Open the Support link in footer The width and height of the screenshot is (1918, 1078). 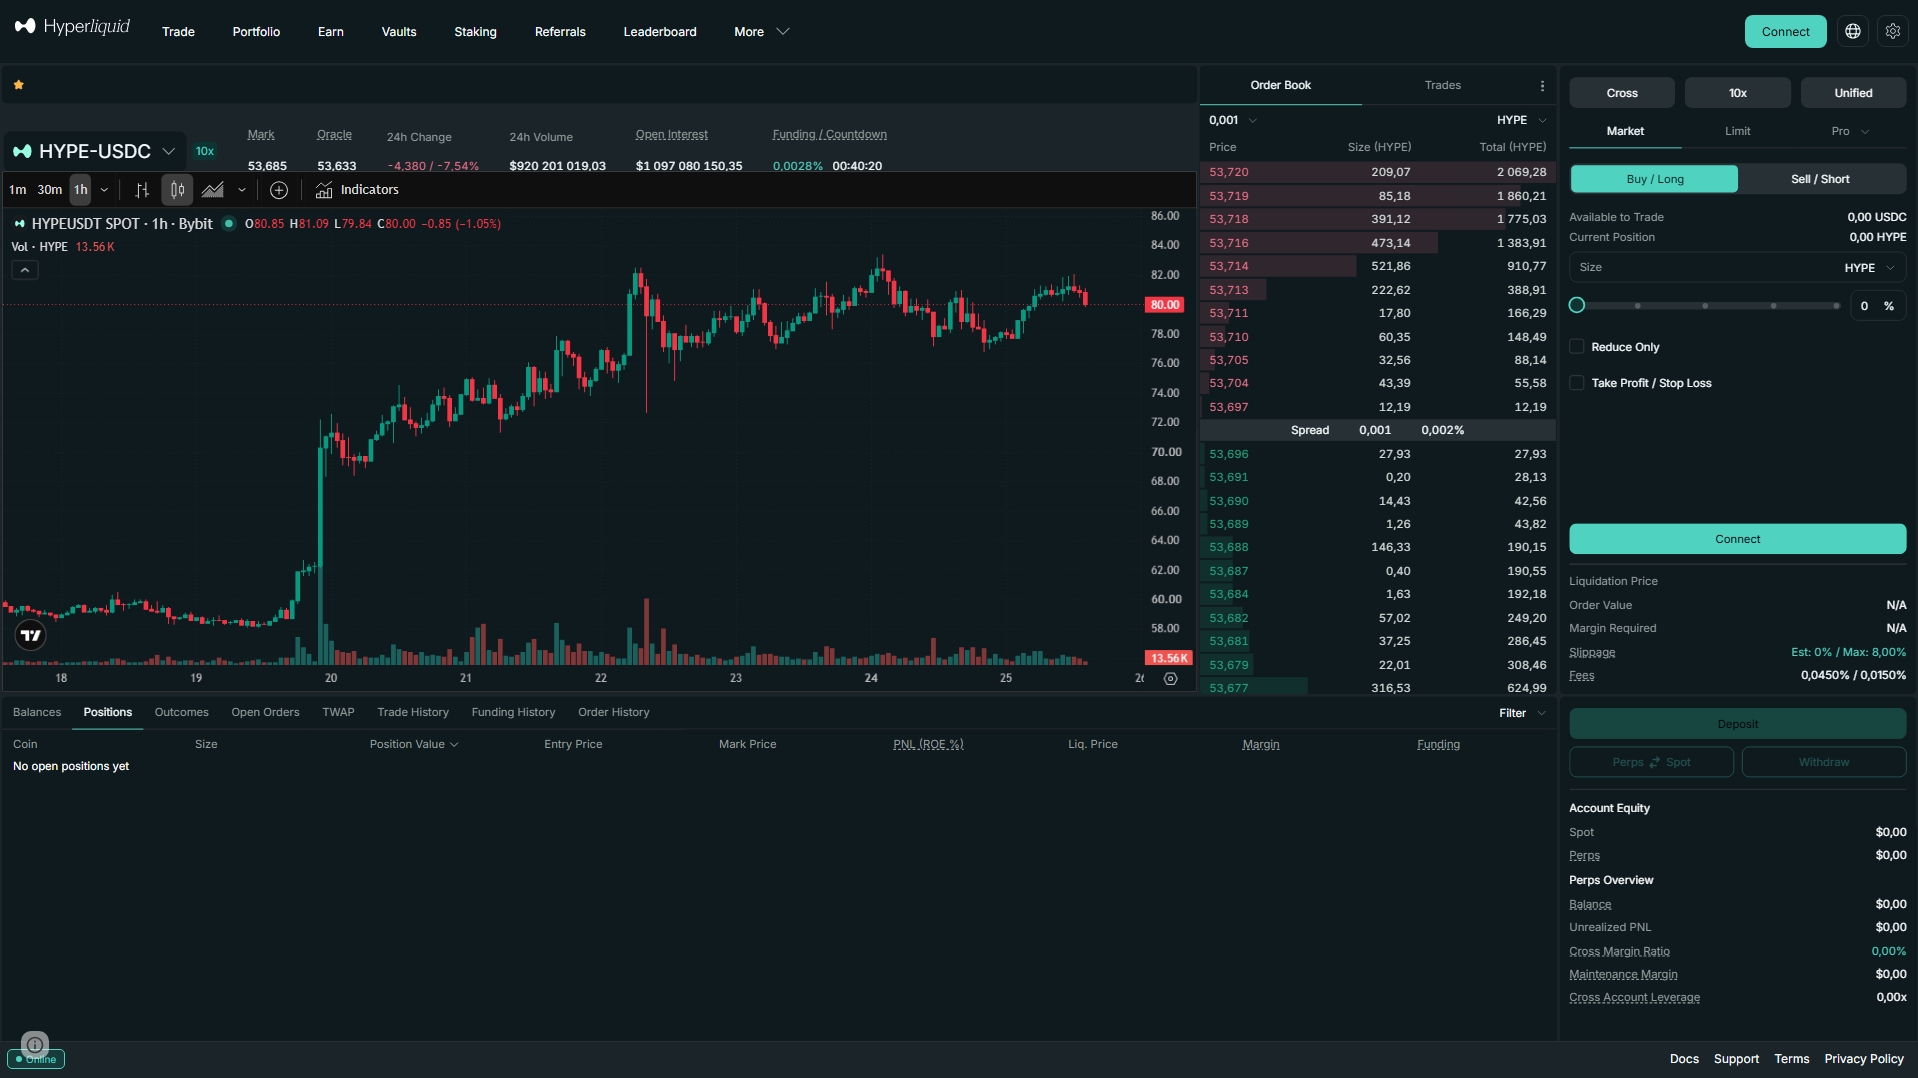click(x=1736, y=1059)
